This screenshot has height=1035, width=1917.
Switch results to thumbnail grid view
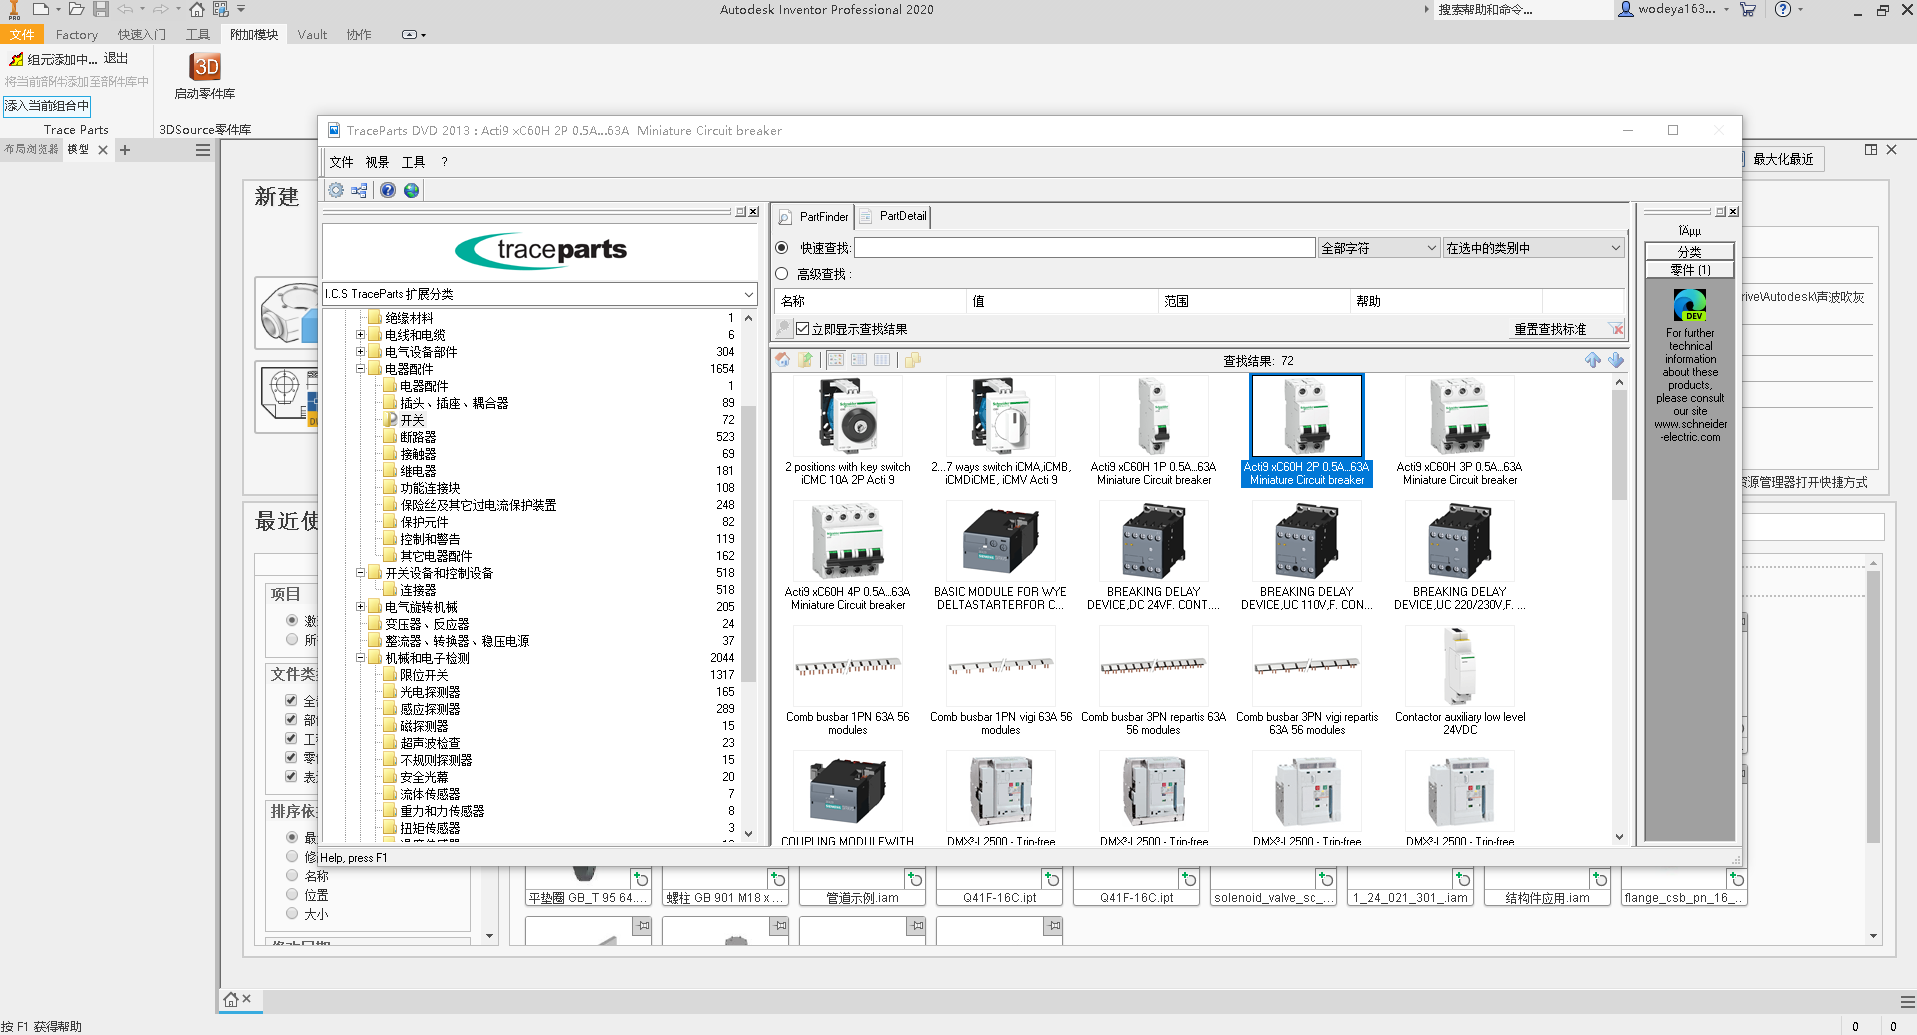[x=836, y=360]
